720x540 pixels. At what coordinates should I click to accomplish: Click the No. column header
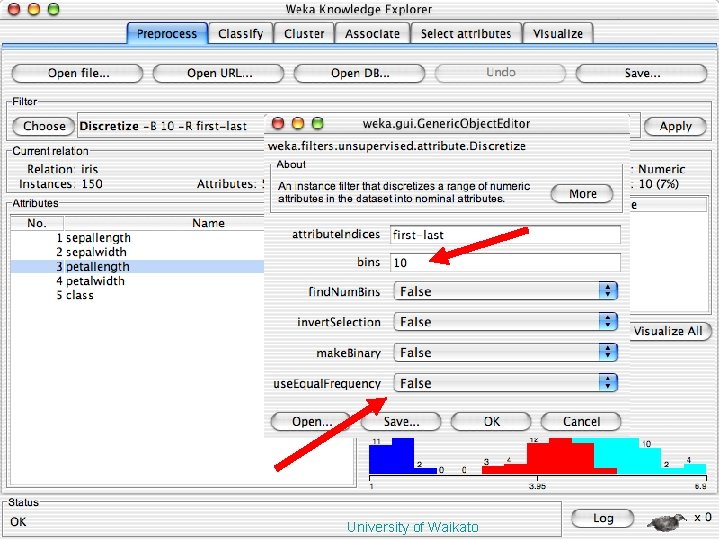pyautogui.click(x=37, y=223)
